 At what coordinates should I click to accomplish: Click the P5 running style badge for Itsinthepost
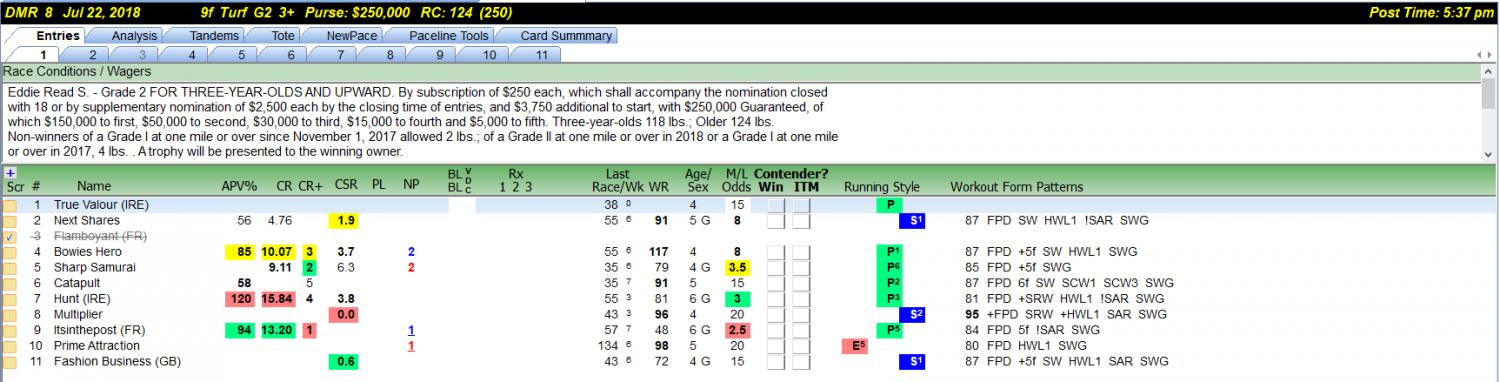[888, 330]
